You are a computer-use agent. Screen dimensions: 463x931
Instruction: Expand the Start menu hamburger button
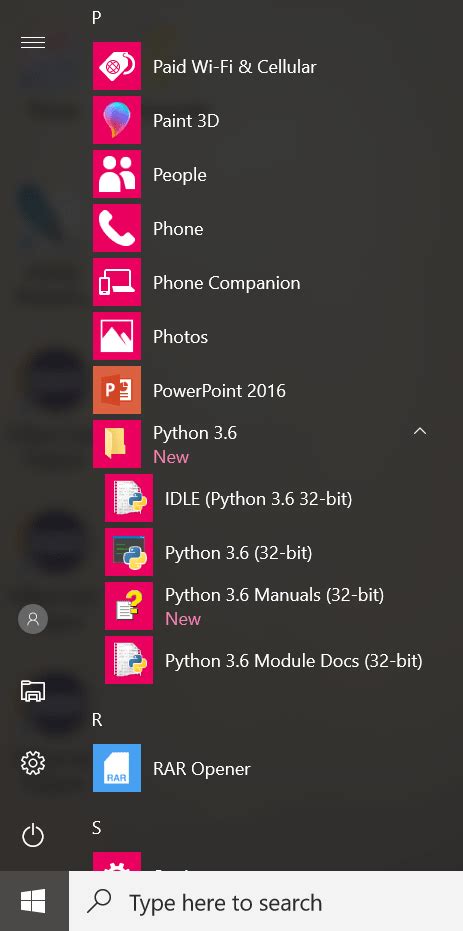coord(33,43)
